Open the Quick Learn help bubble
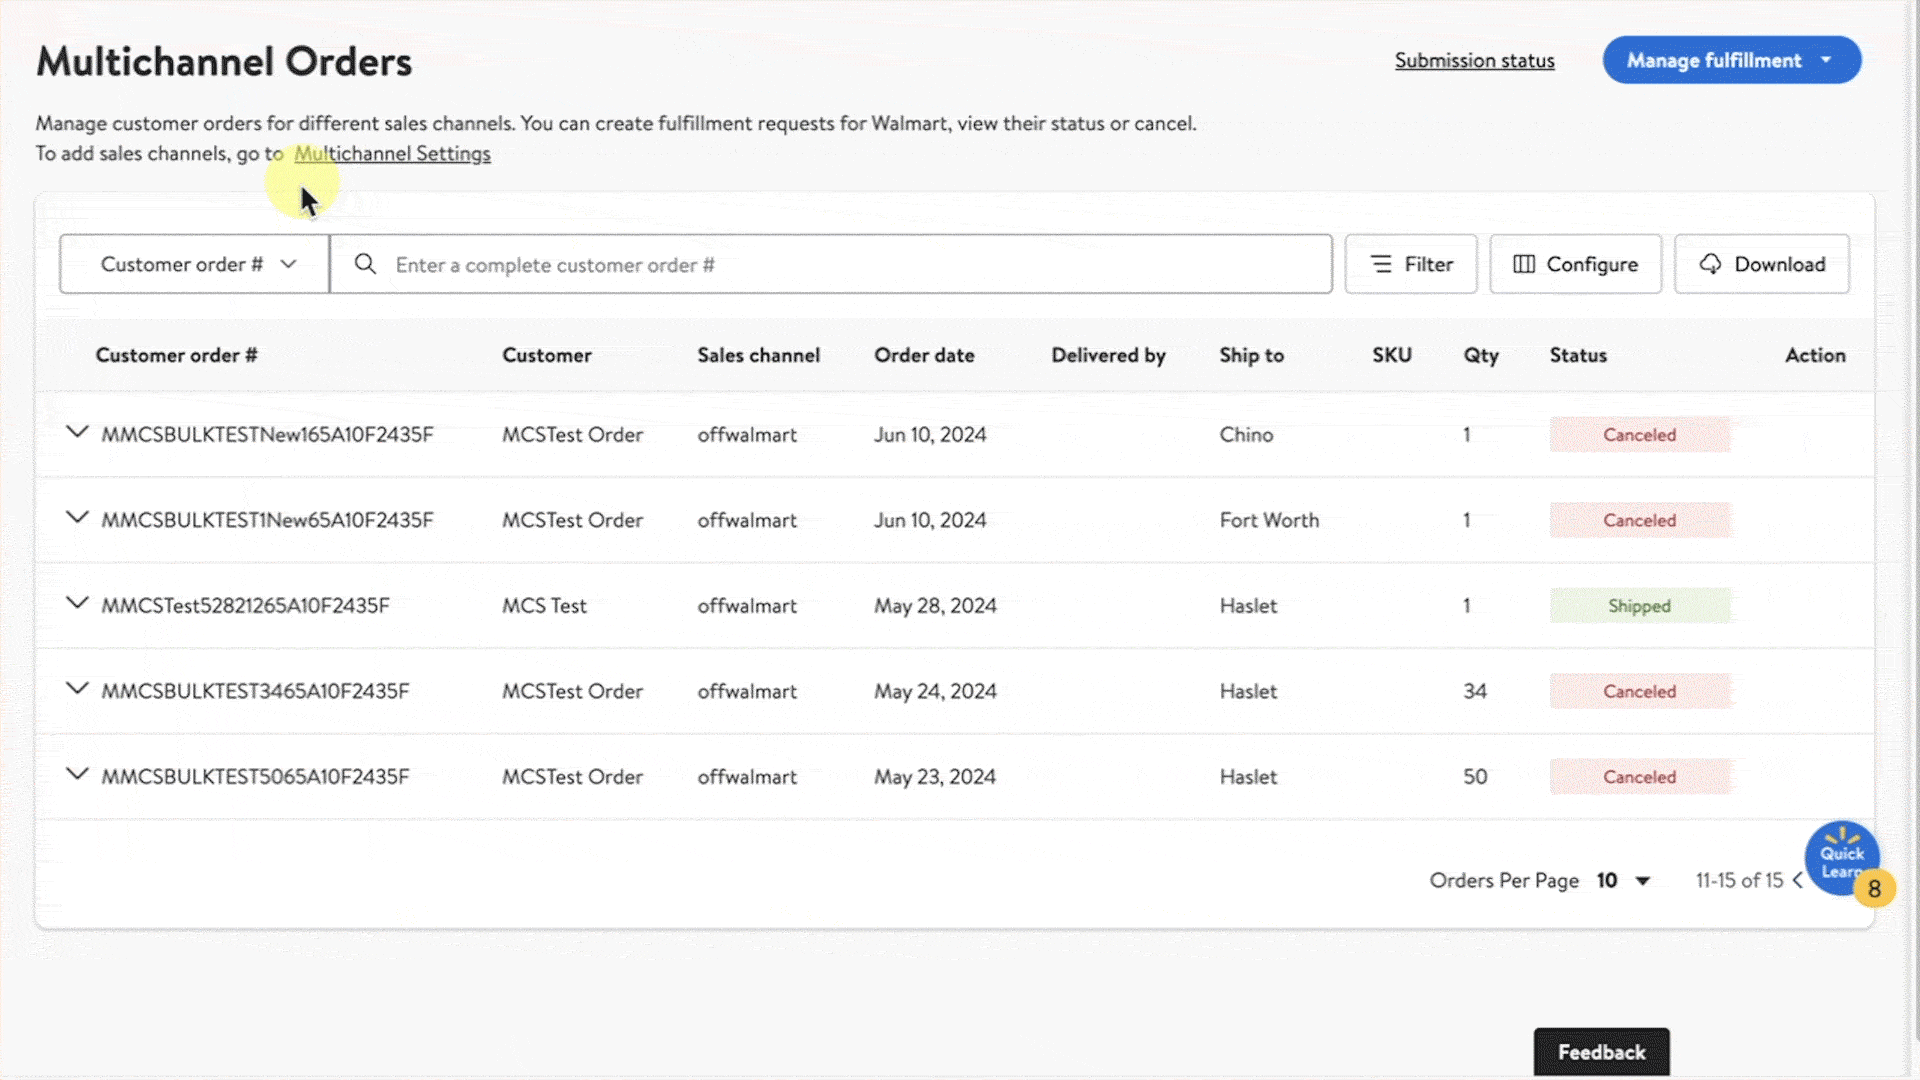1920x1080 pixels. tap(1841, 857)
